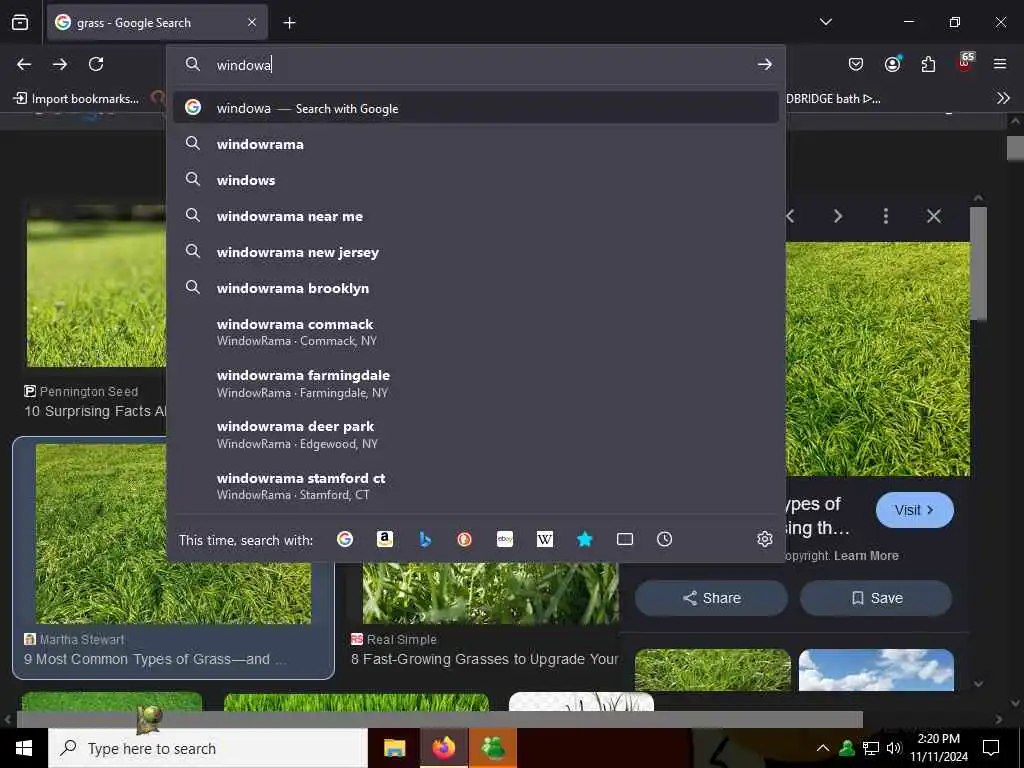Click the Save button

point(876,598)
